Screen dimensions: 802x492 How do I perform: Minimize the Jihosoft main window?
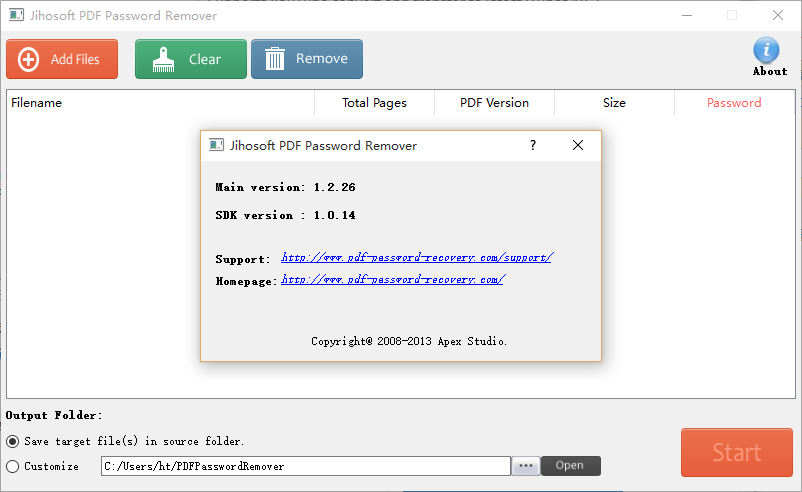coord(686,15)
